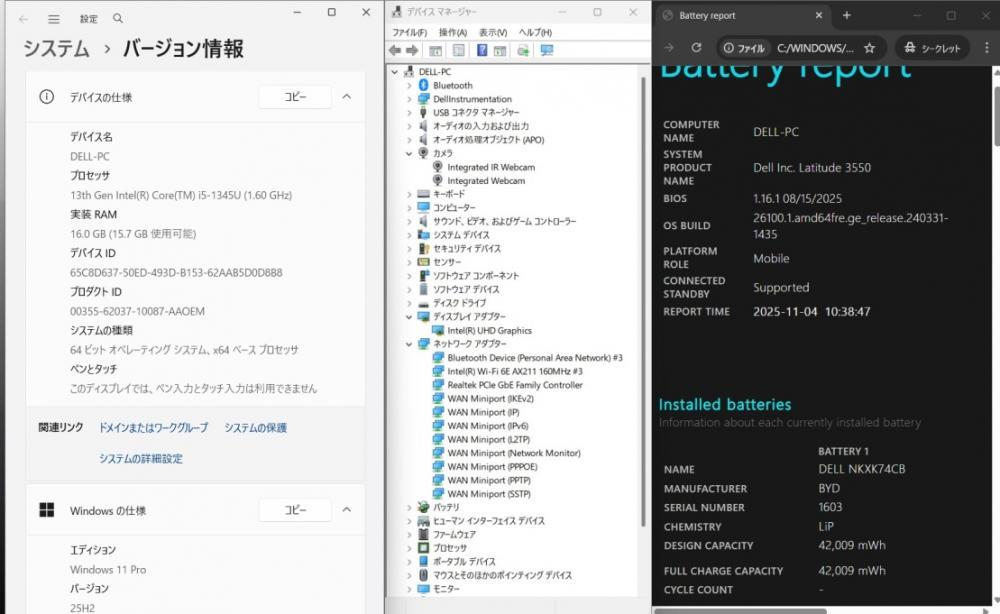Viewport: 1000px width, 614px height.
Task: Collapse the DELL-PC root node
Action: click(x=395, y=72)
